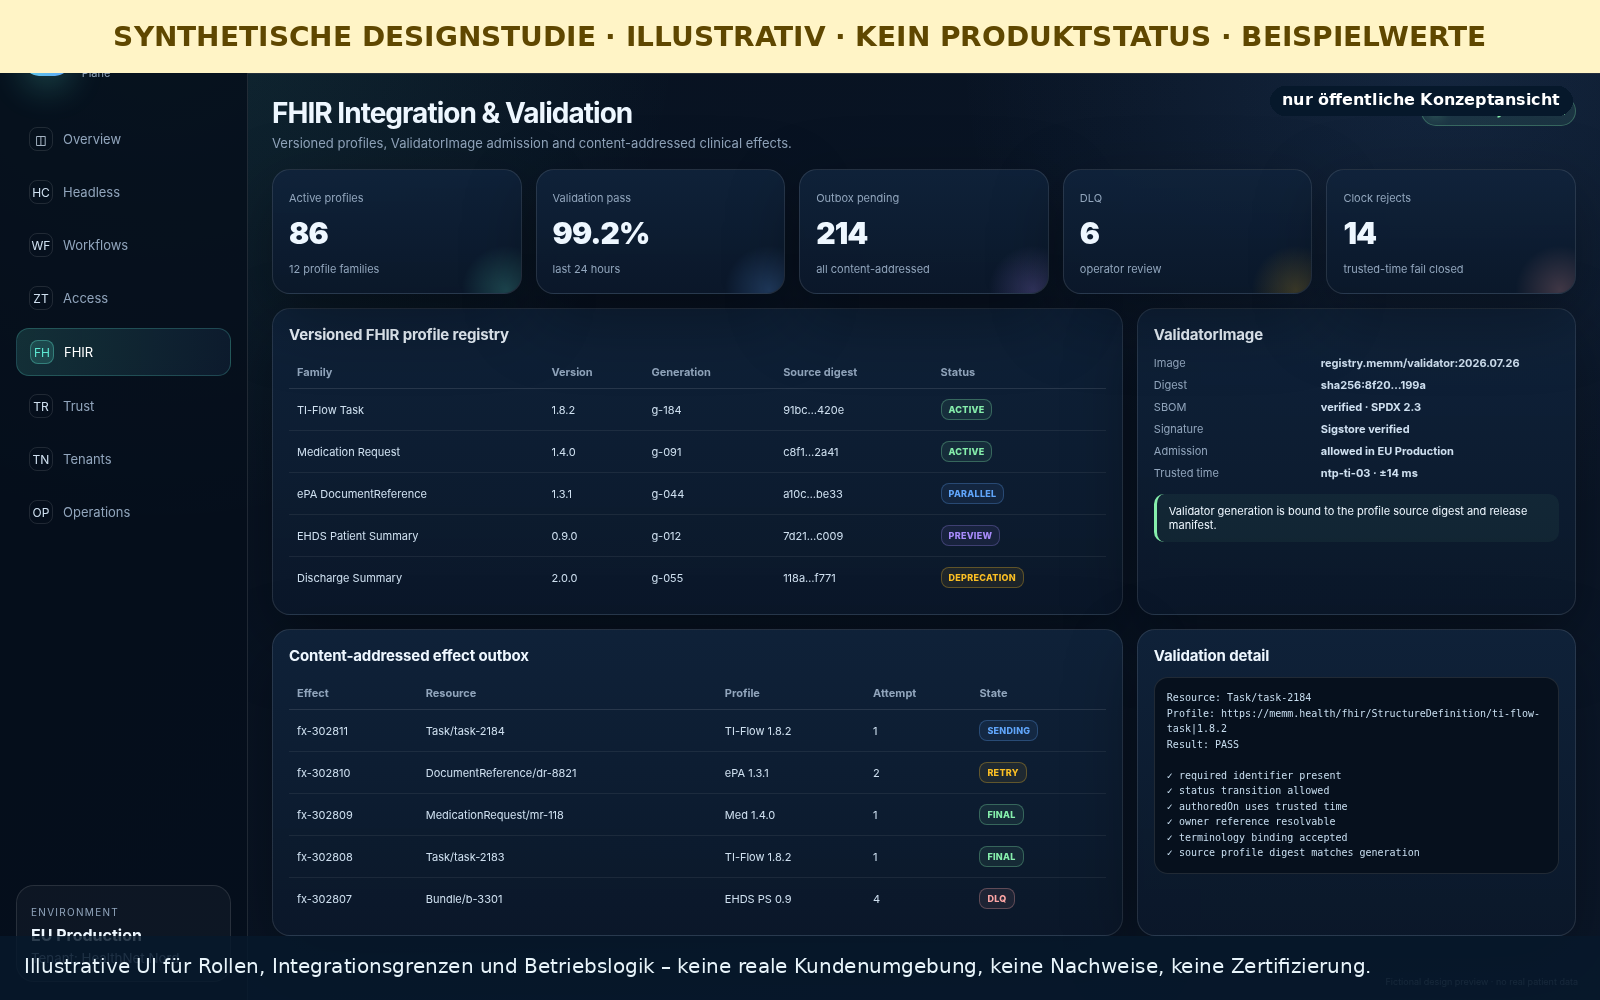
Task: Open the Outbox pending card showing 214
Action: tap(924, 232)
